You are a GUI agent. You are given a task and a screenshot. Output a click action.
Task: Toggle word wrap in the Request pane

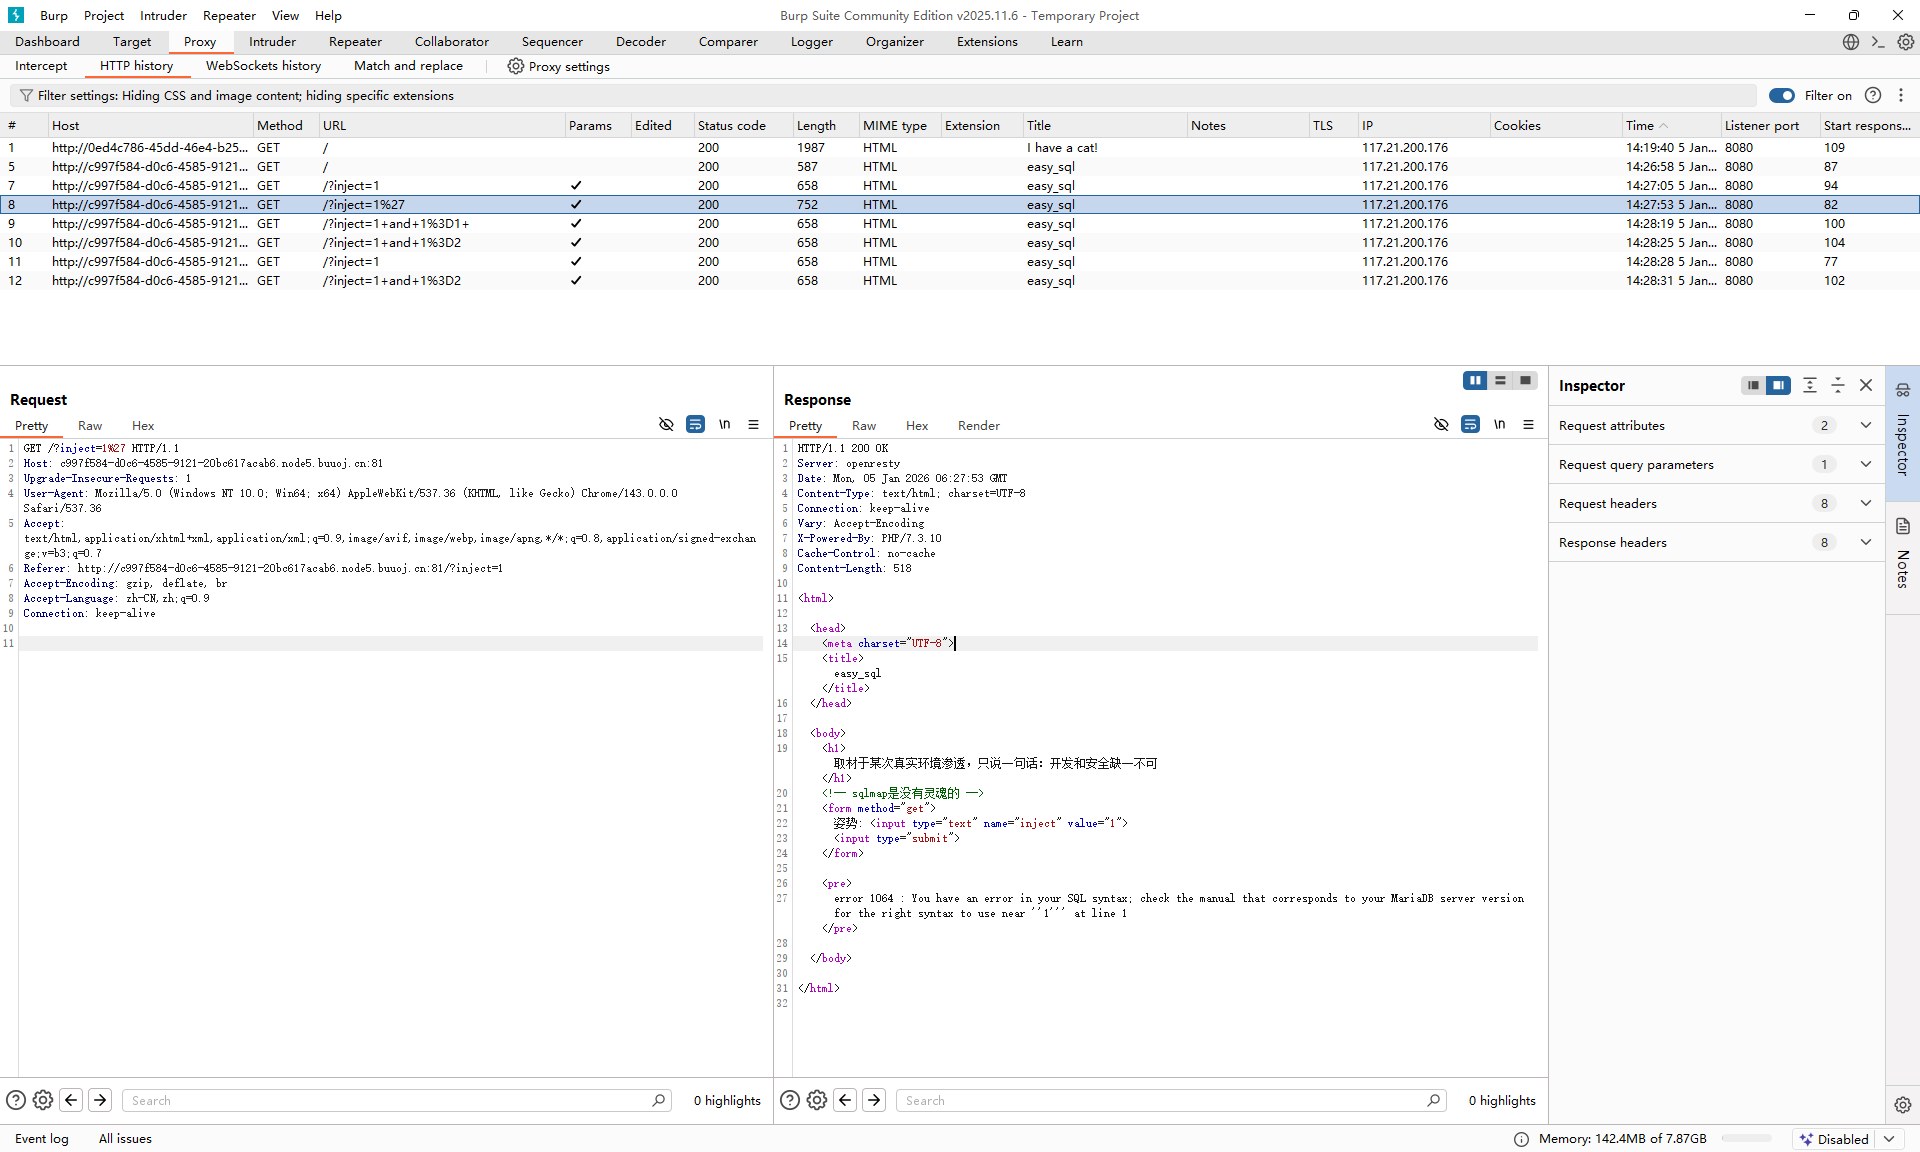[695, 425]
